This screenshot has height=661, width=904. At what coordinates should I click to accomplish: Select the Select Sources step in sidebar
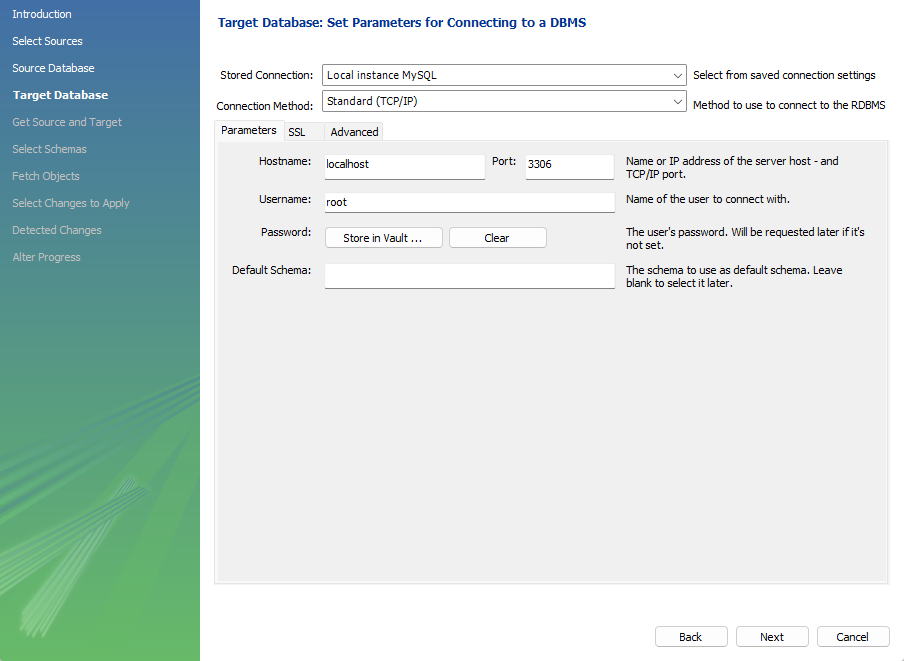(47, 41)
